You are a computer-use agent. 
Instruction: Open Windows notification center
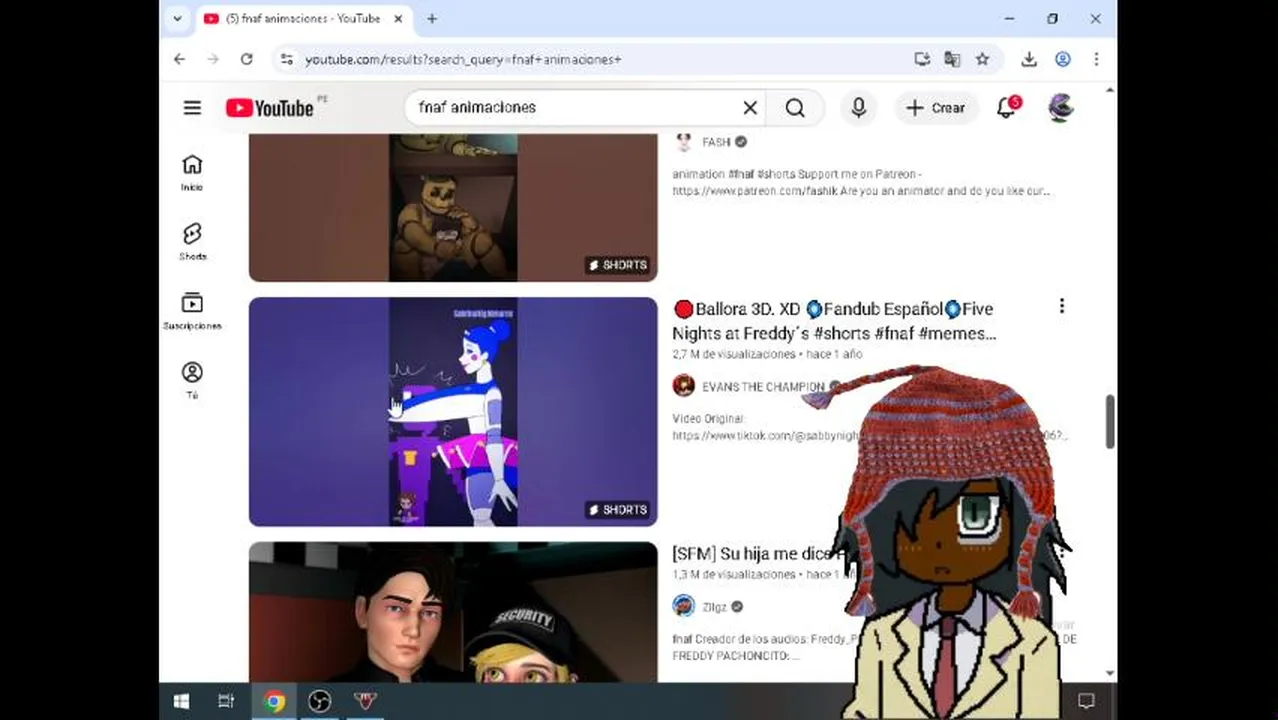1086,701
